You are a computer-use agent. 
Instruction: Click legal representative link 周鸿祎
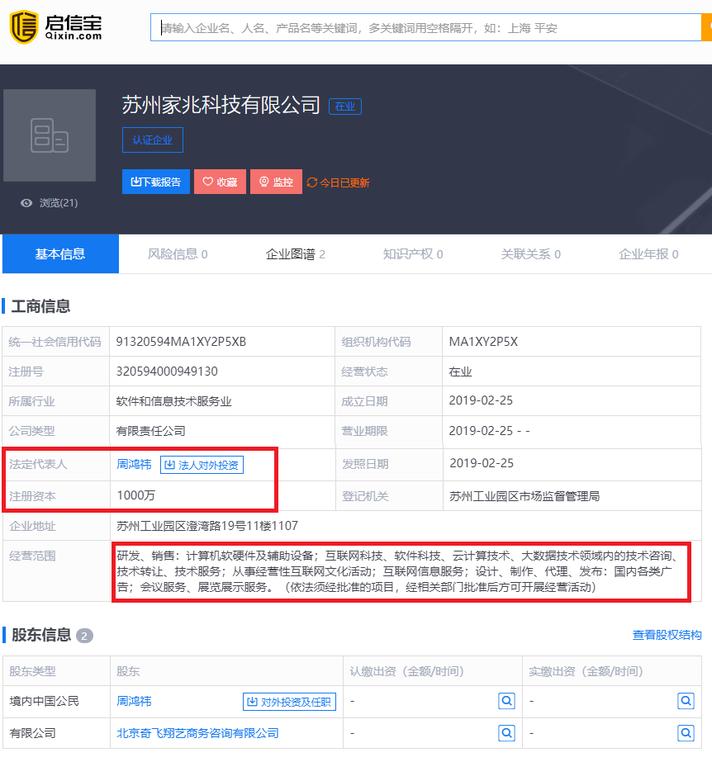[x=134, y=464]
